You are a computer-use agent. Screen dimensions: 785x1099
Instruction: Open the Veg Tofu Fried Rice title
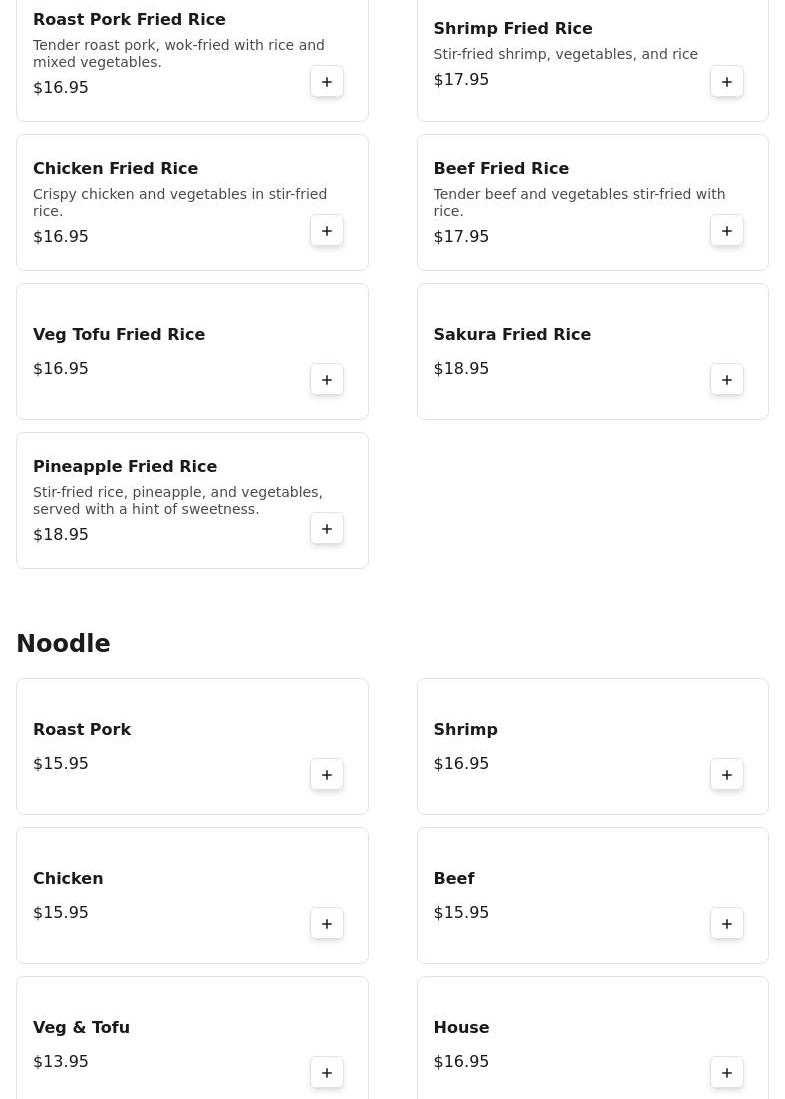[x=119, y=335]
